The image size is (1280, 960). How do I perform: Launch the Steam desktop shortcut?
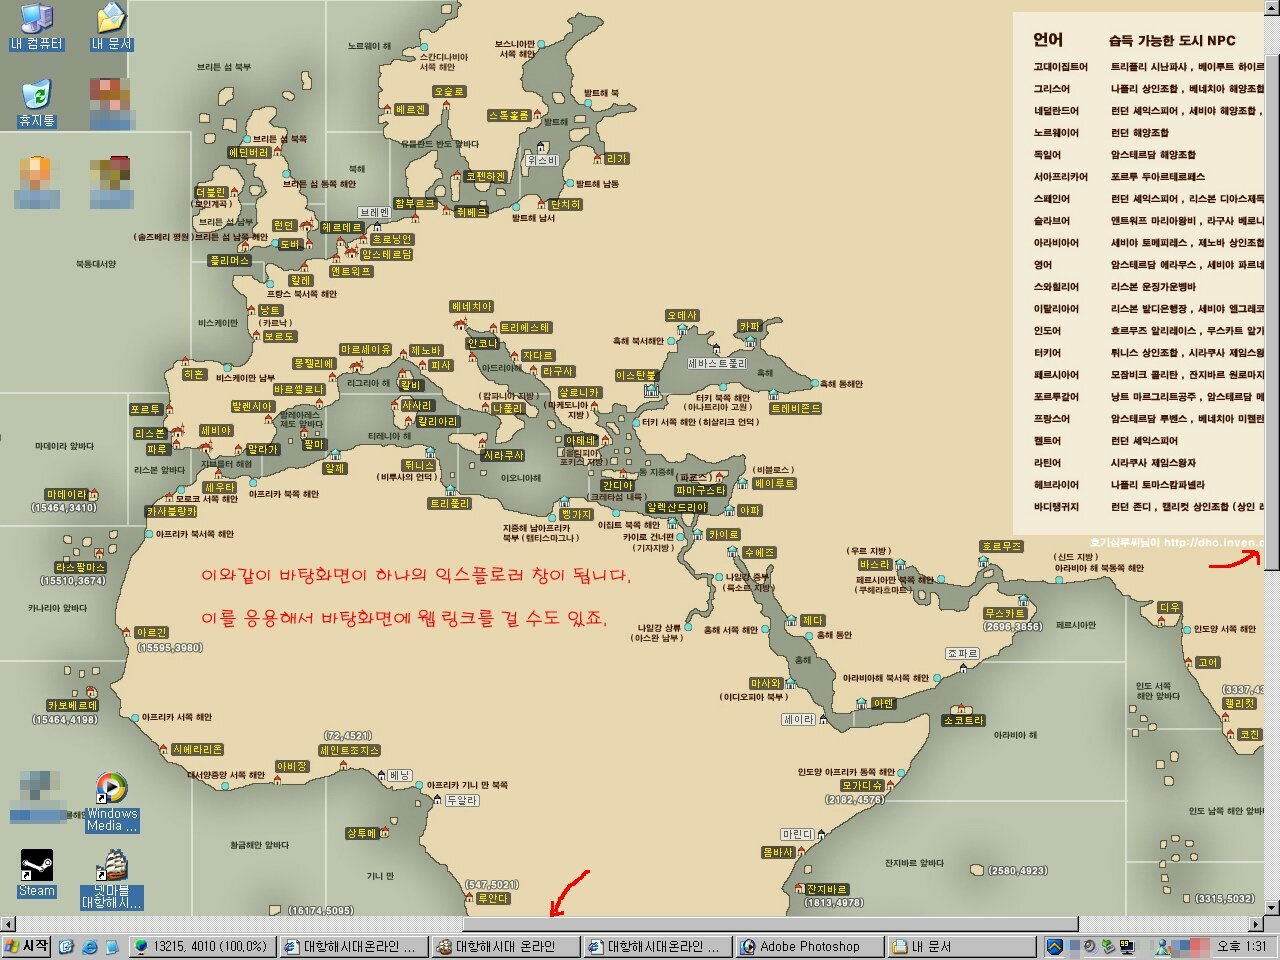tap(37, 873)
